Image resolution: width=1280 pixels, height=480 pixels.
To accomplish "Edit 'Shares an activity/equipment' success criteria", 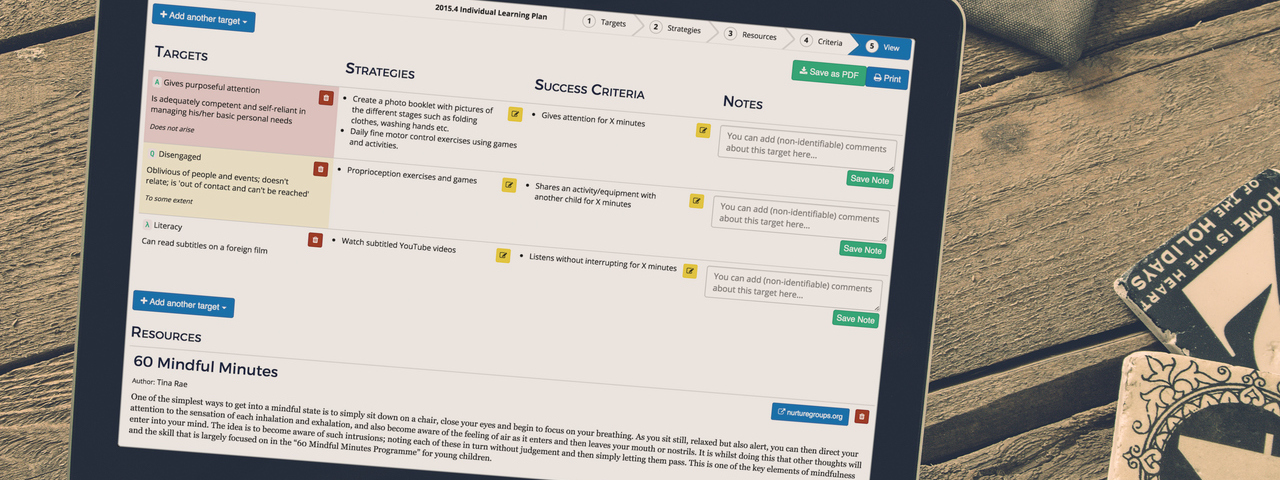I will [696, 201].
